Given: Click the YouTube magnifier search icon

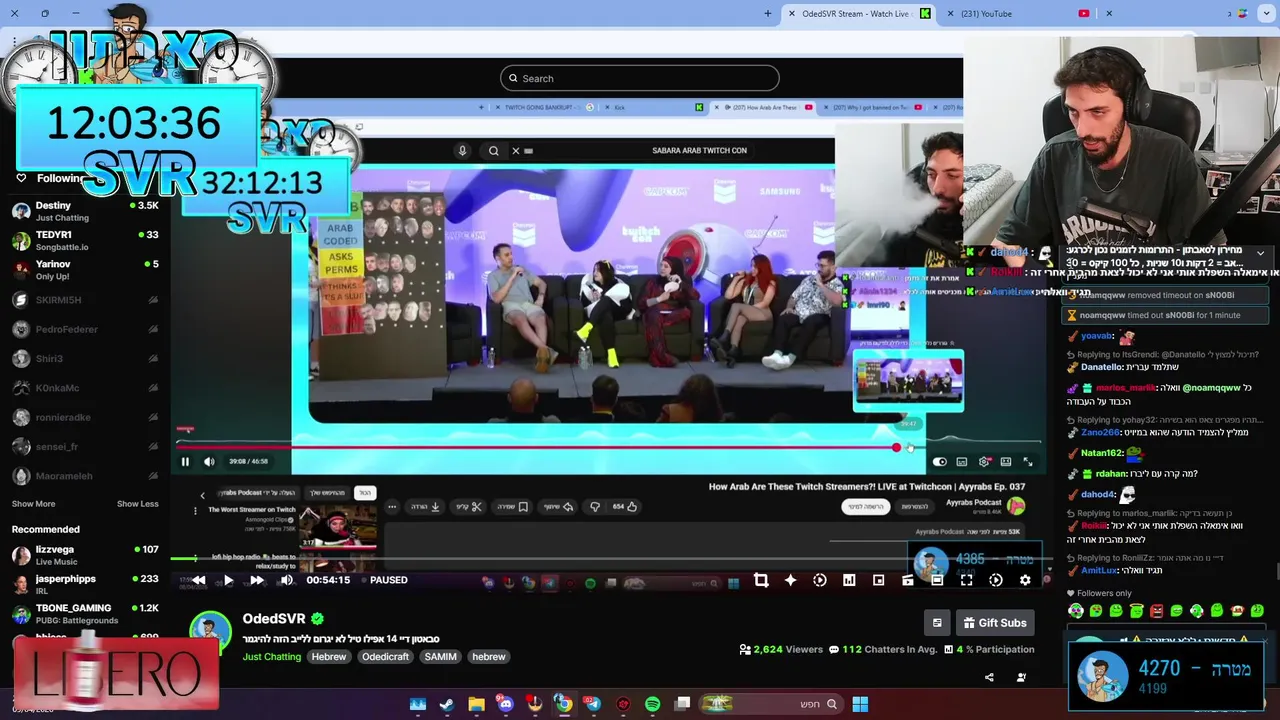Looking at the screenshot, I should click(x=494, y=151).
